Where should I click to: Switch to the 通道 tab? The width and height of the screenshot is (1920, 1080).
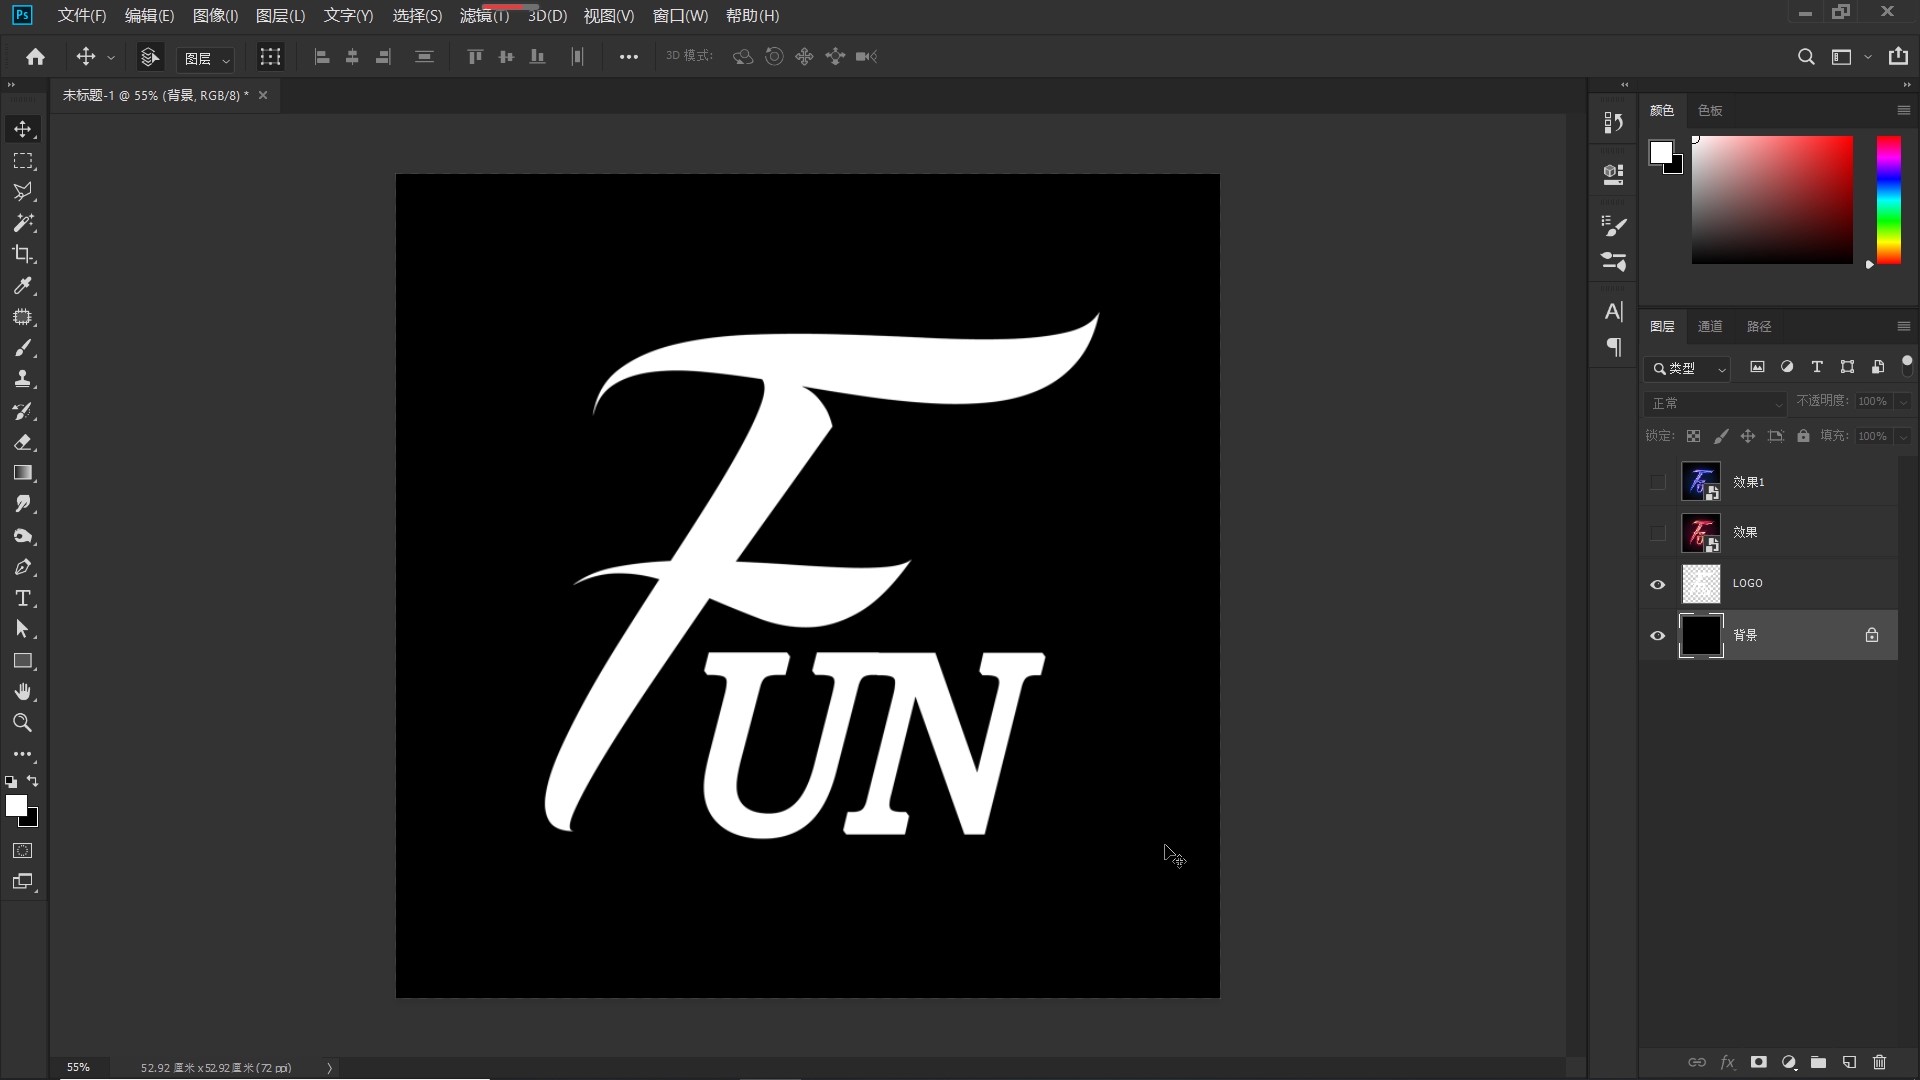pos(1709,326)
